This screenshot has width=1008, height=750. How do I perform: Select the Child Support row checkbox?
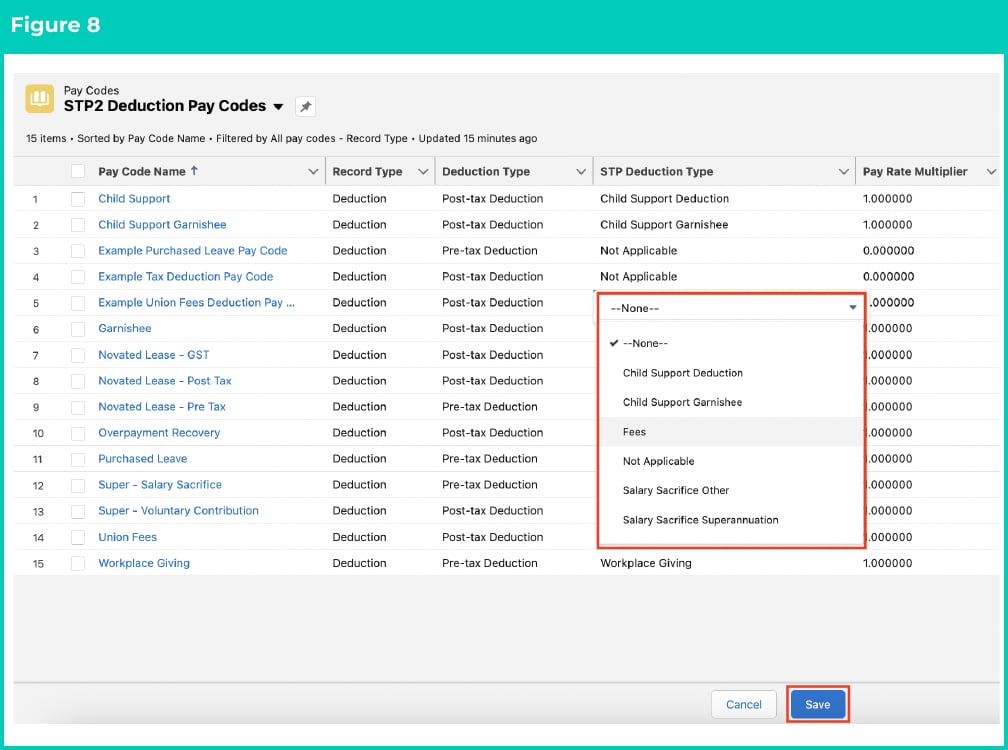[78, 199]
